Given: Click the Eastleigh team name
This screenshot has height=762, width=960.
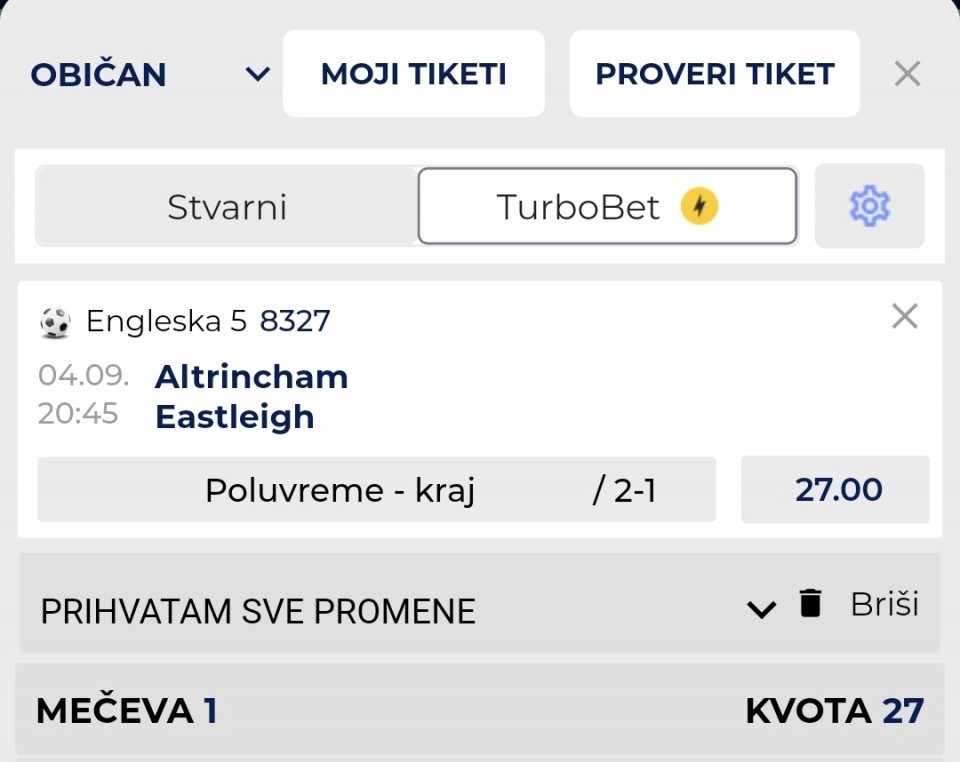Looking at the screenshot, I should click(x=234, y=417).
